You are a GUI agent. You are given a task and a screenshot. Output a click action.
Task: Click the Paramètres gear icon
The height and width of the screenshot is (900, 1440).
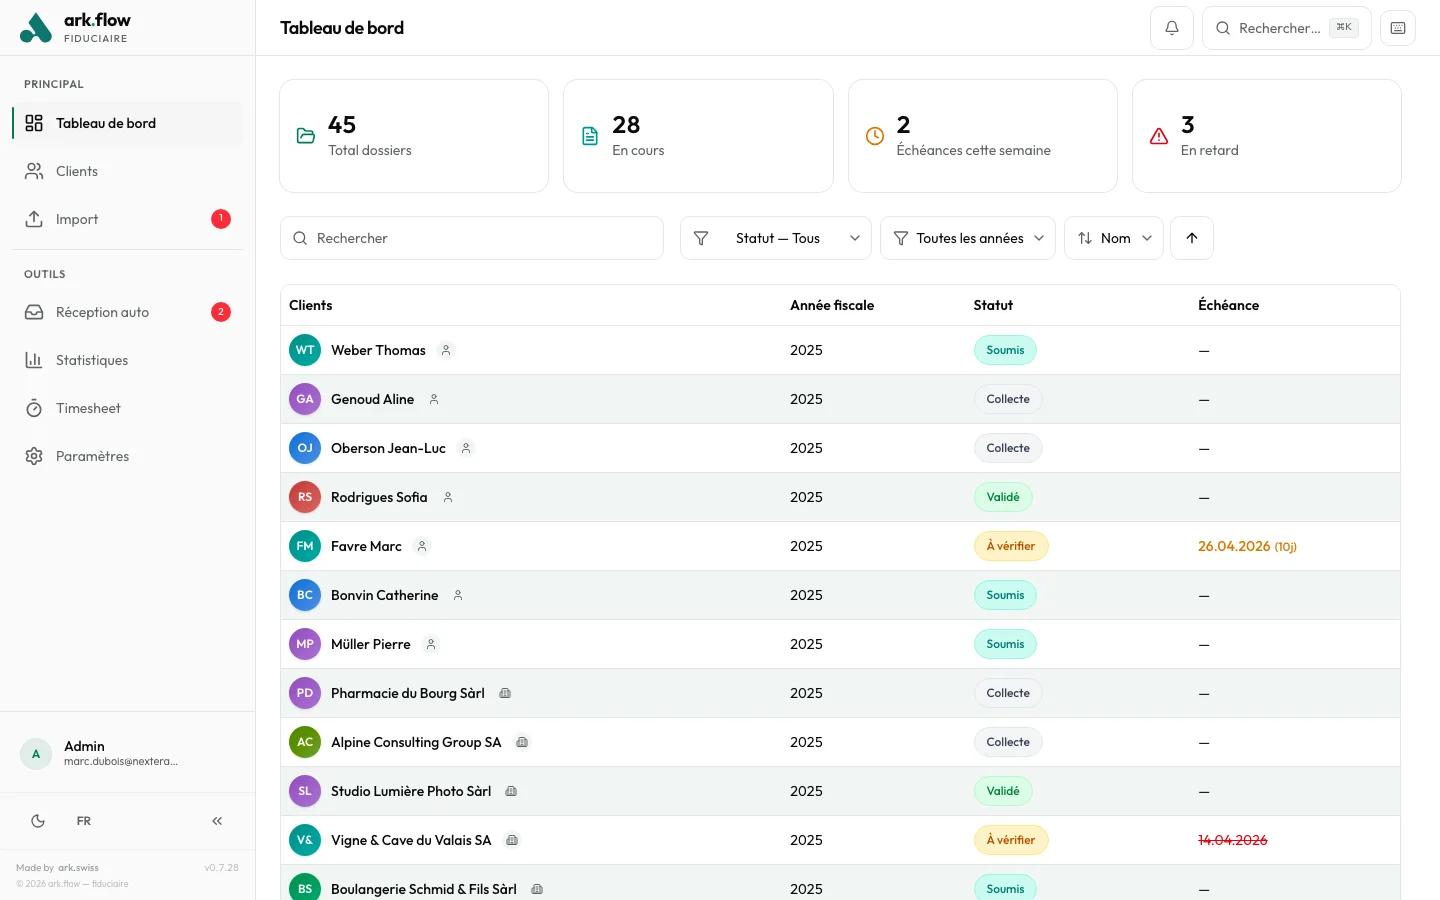point(34,456)
